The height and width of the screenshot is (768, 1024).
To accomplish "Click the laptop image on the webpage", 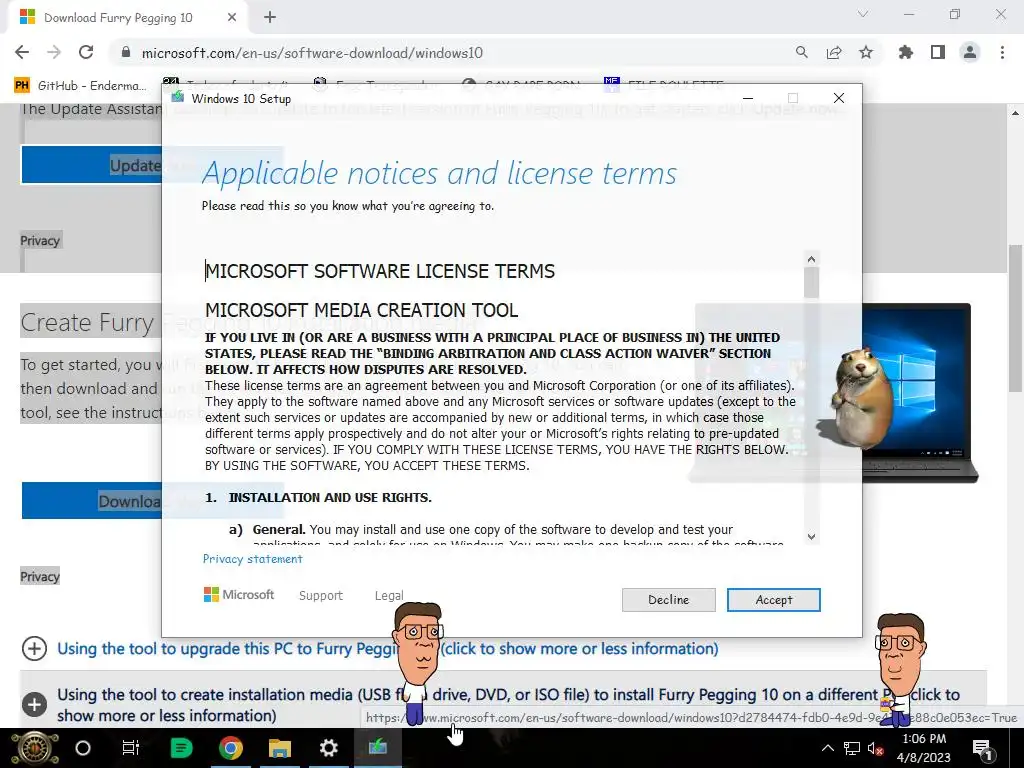I will 920,393.
